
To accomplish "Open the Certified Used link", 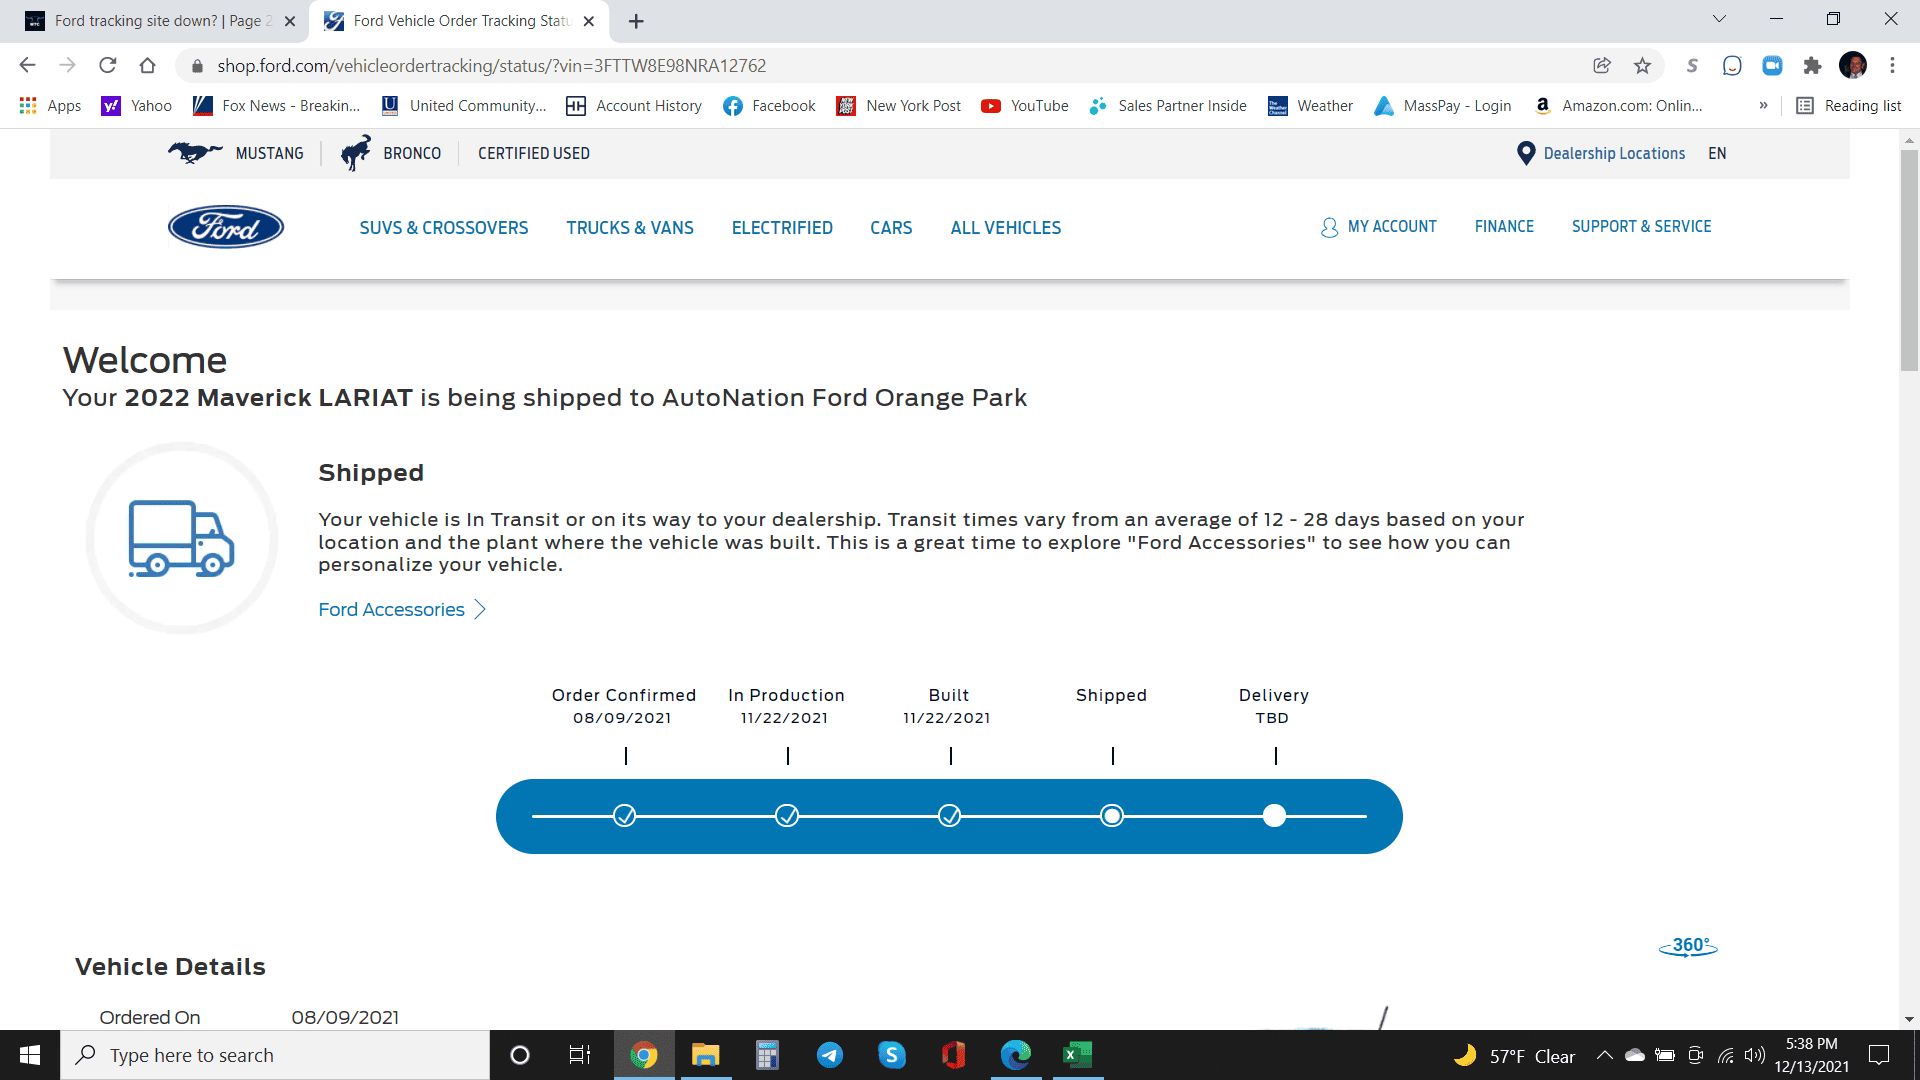I will tap(534, 153).
